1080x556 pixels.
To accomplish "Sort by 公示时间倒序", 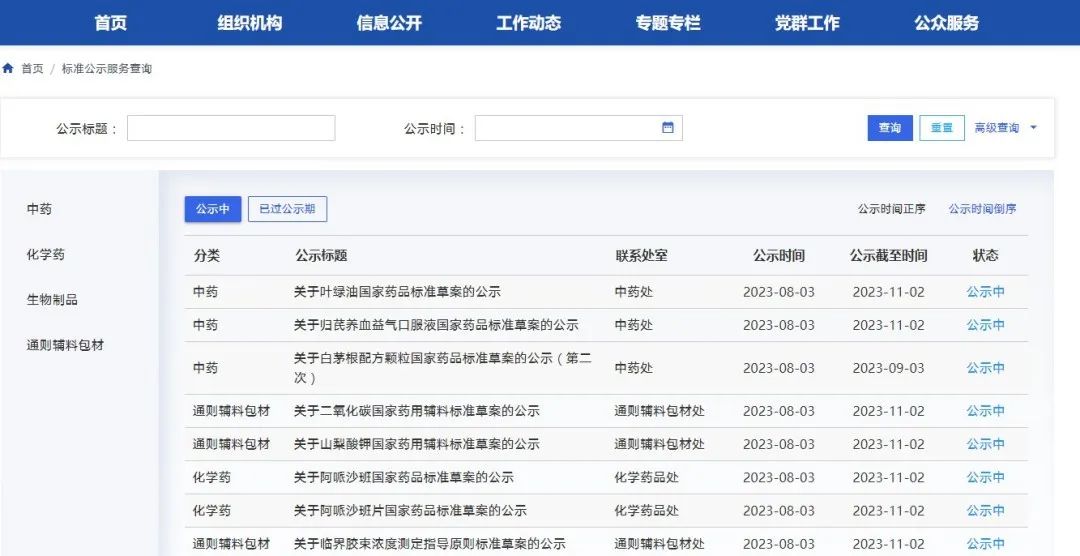I will pyautogui.click(x=982, y=209).
